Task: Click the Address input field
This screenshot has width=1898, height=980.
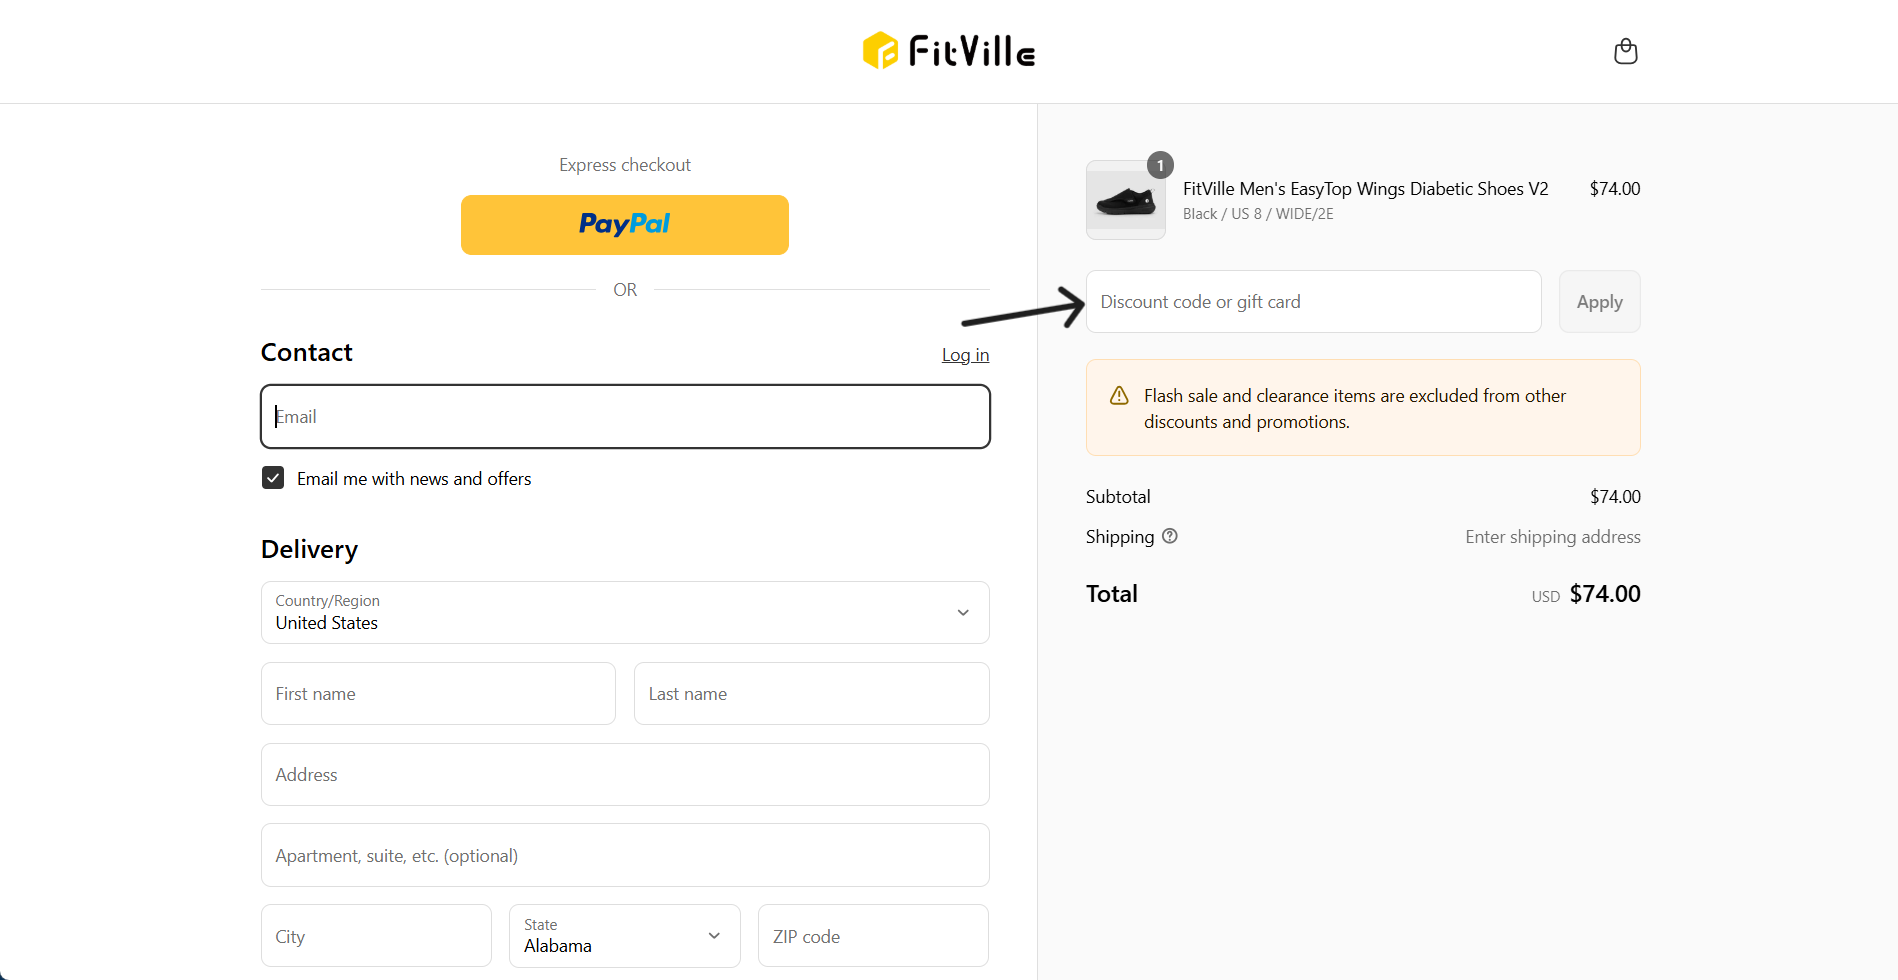Action: 625,775
